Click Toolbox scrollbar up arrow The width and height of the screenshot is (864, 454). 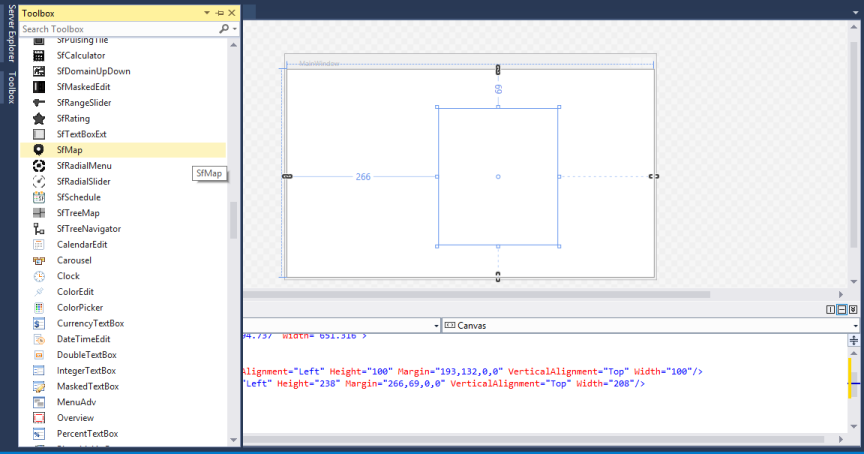pyautogui.click(x=234, y=45)
